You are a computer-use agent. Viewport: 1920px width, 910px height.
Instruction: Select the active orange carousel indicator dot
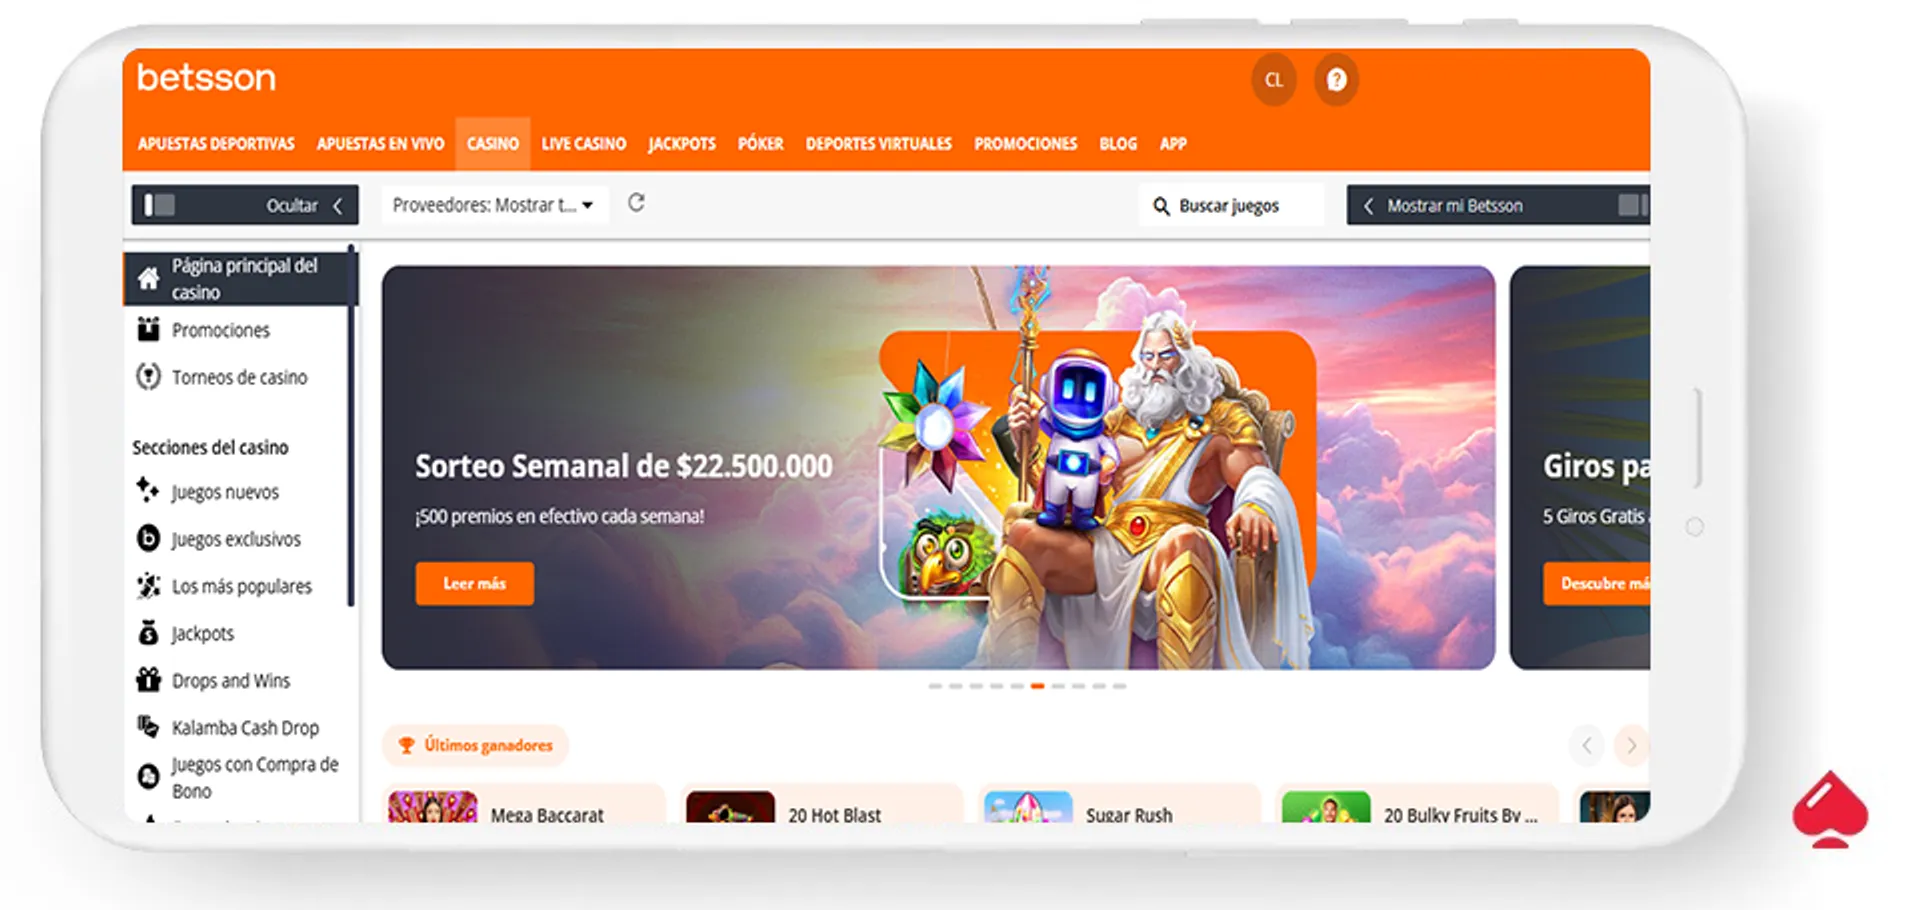1038,686
